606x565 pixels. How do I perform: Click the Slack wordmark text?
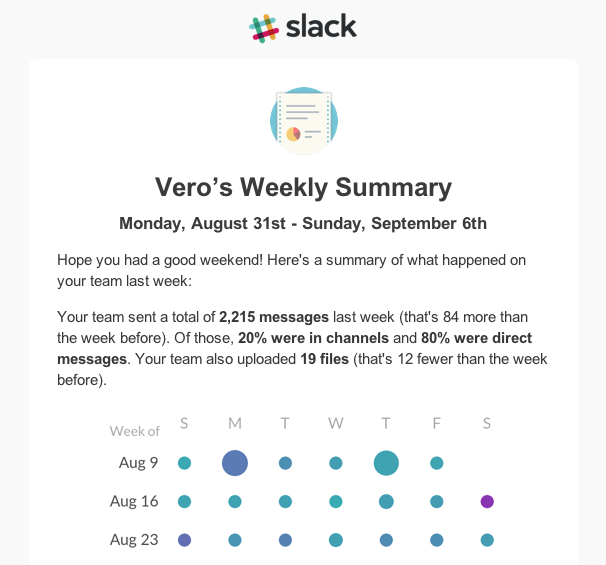point(321,27)
